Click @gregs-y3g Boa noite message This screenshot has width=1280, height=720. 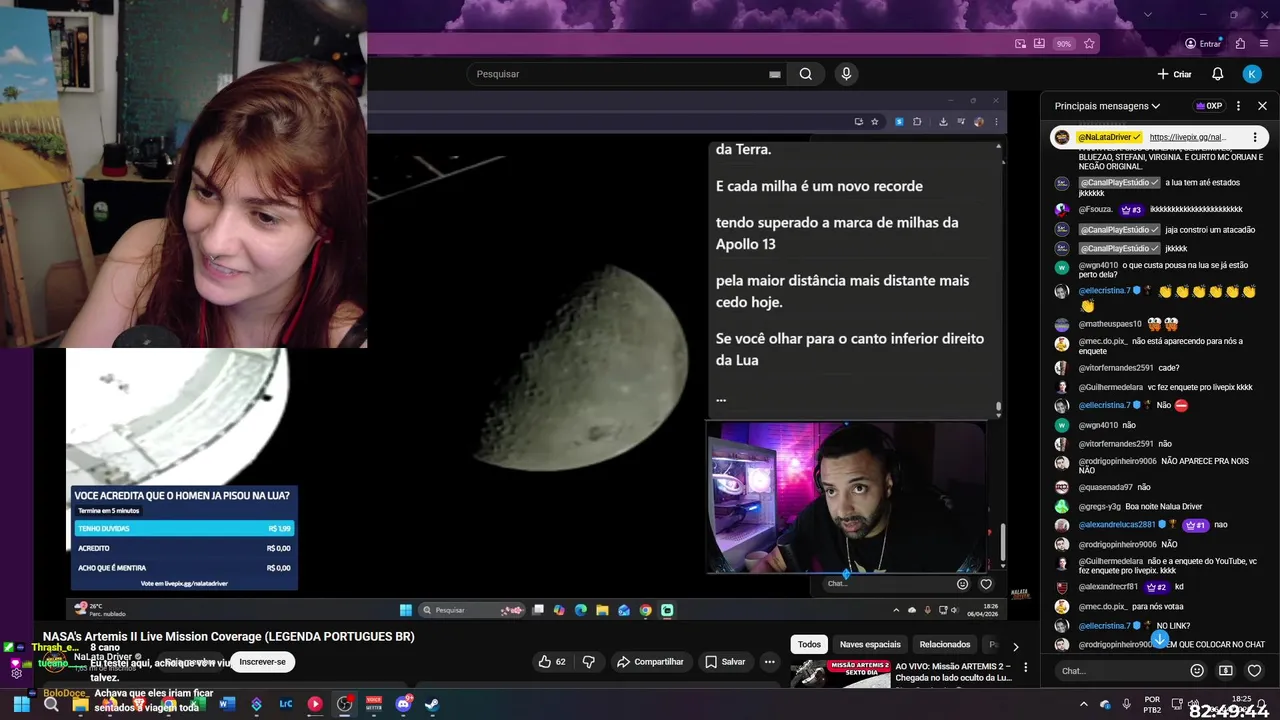pos(1140,507)
